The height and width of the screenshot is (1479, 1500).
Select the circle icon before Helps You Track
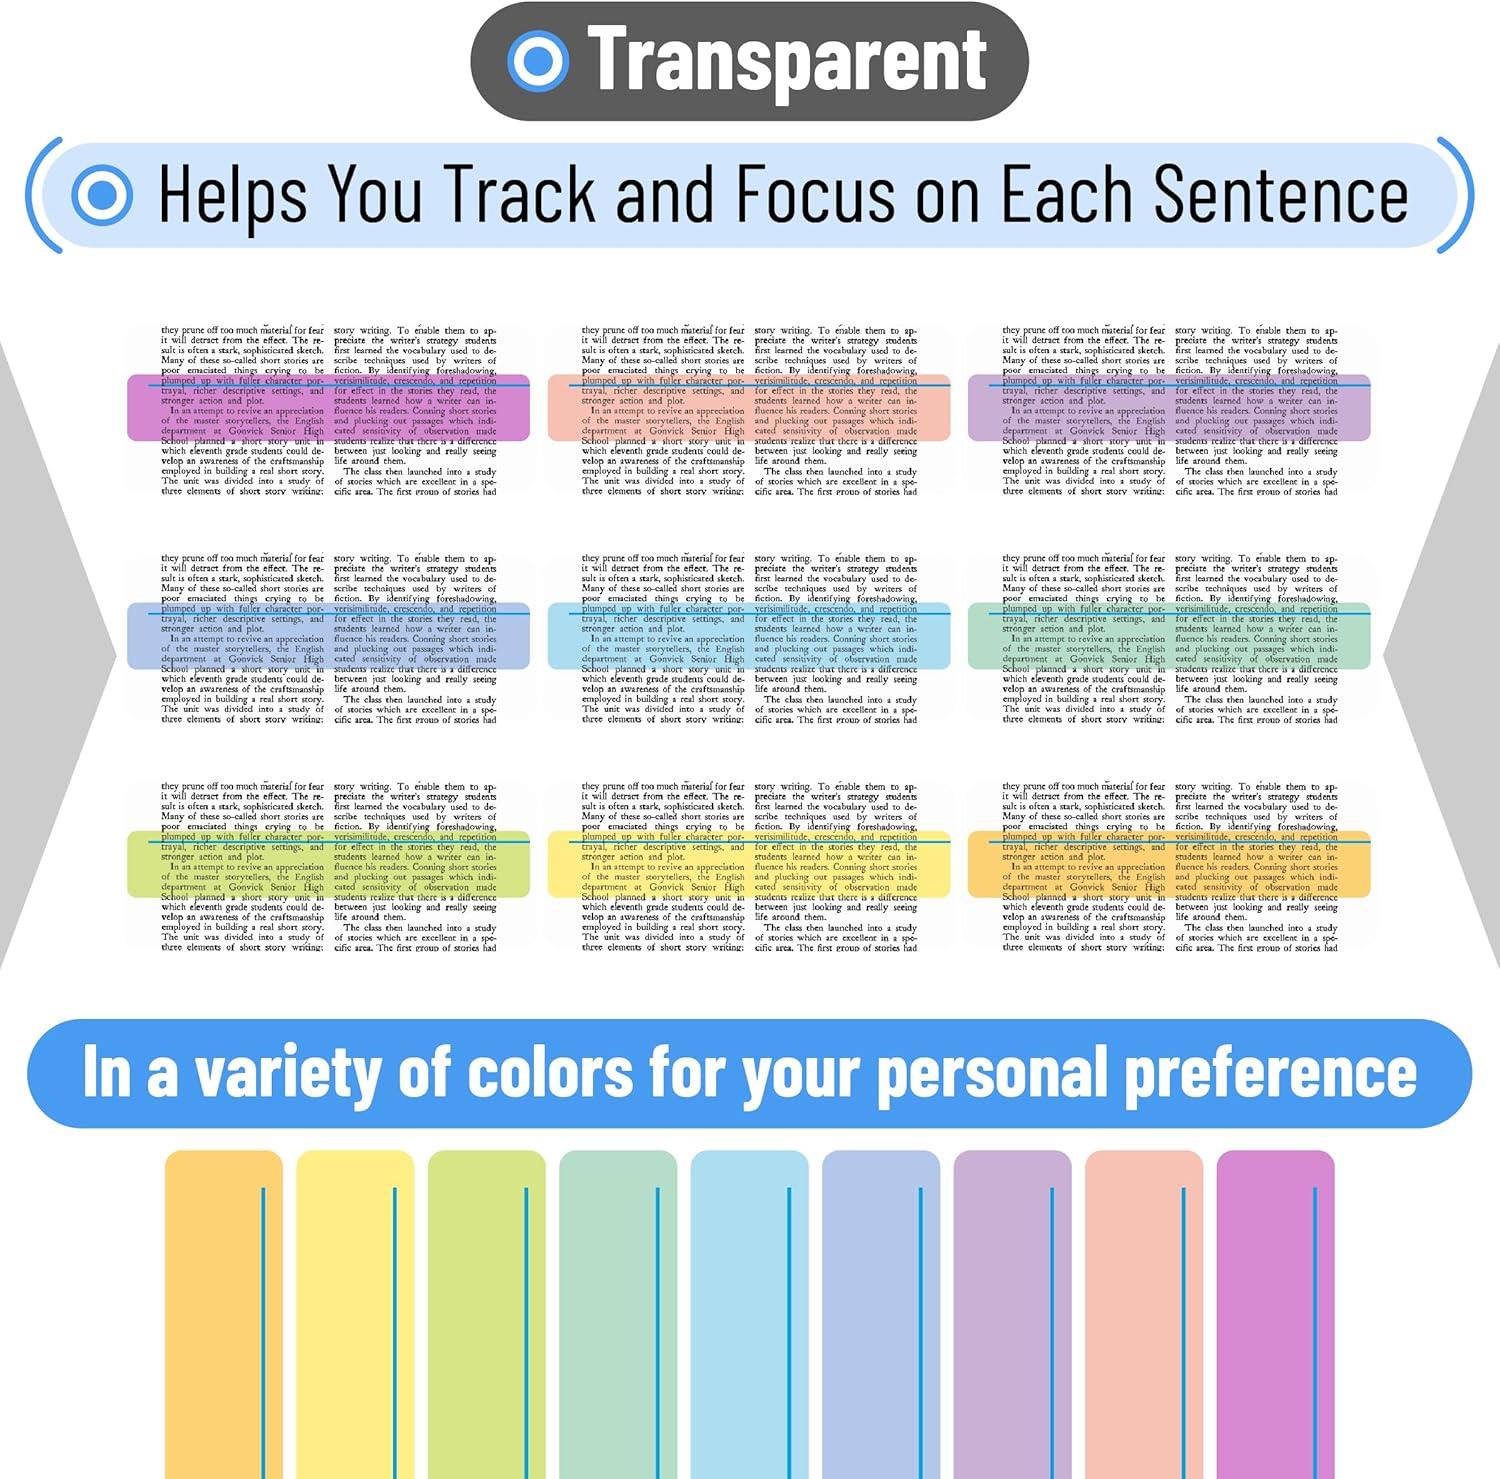[x=102, y=194]
